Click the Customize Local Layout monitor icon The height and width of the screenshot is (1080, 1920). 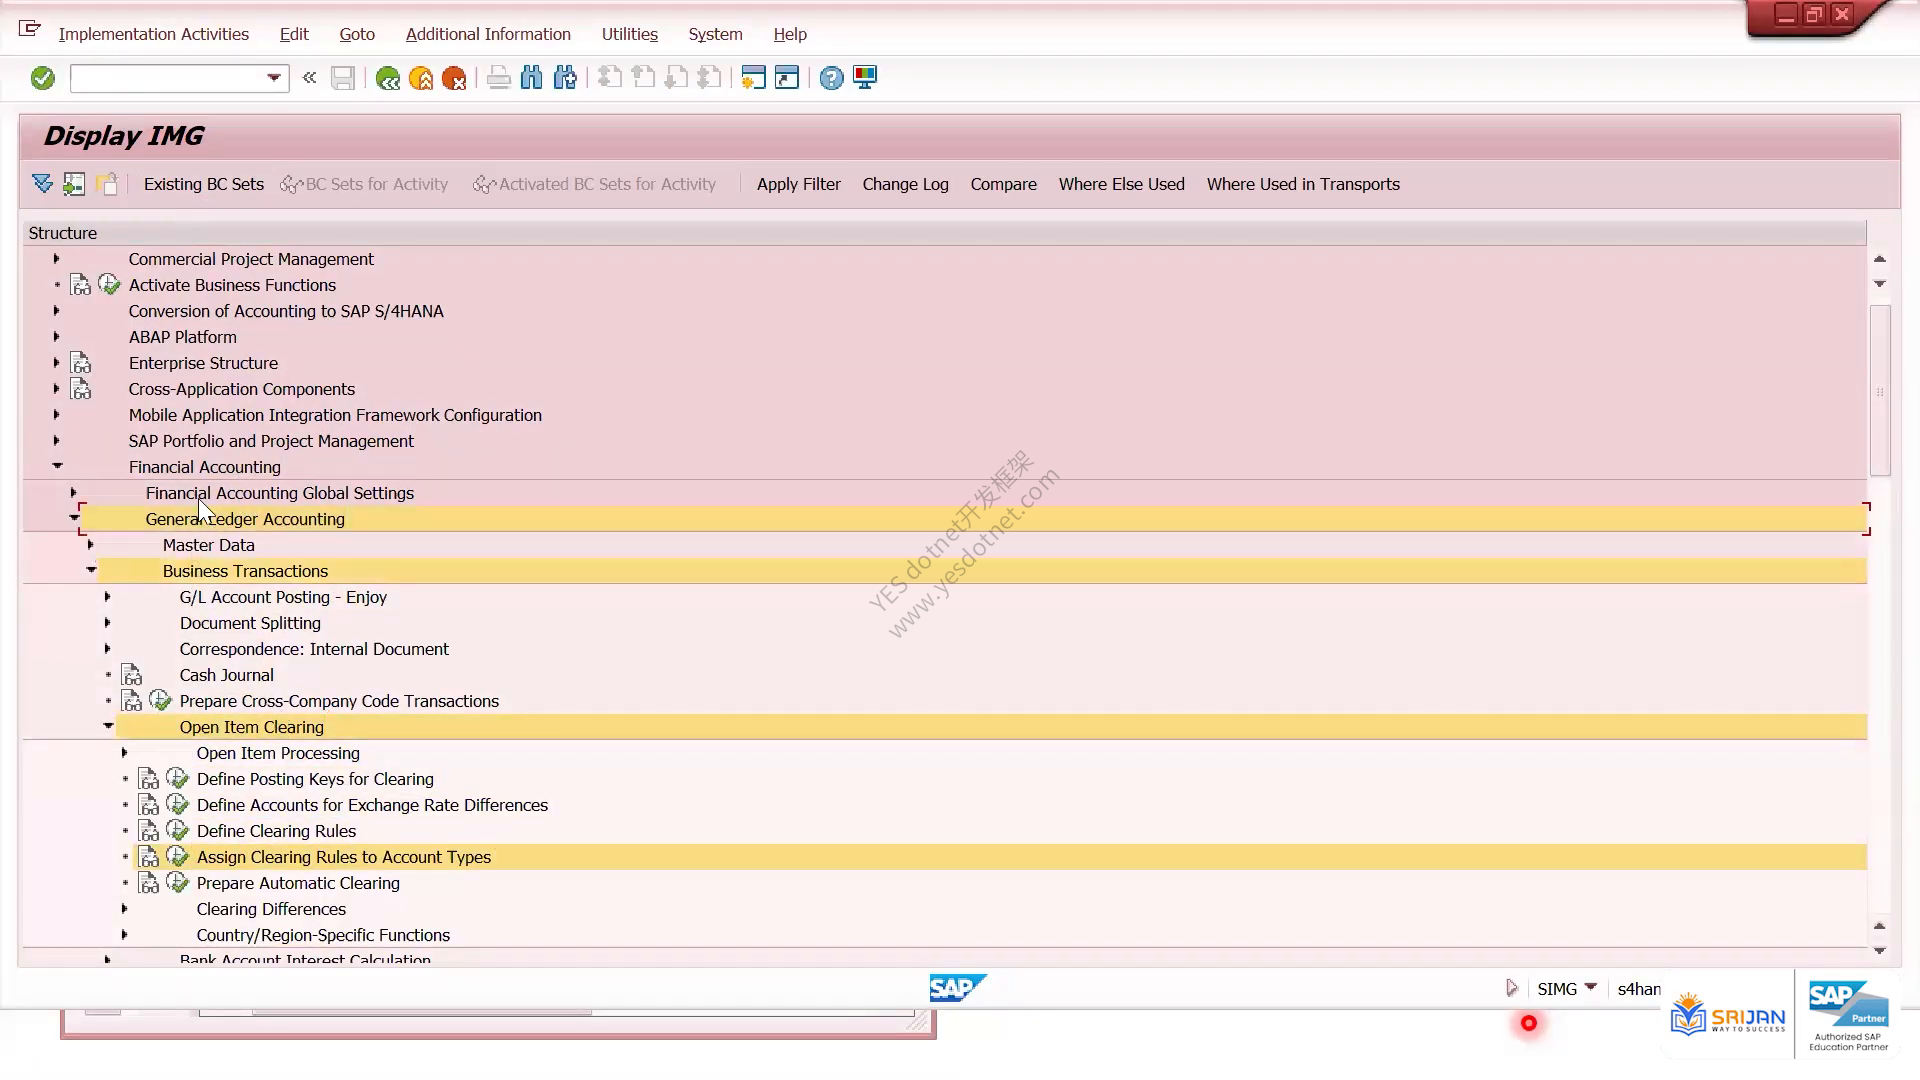(865, 78)
